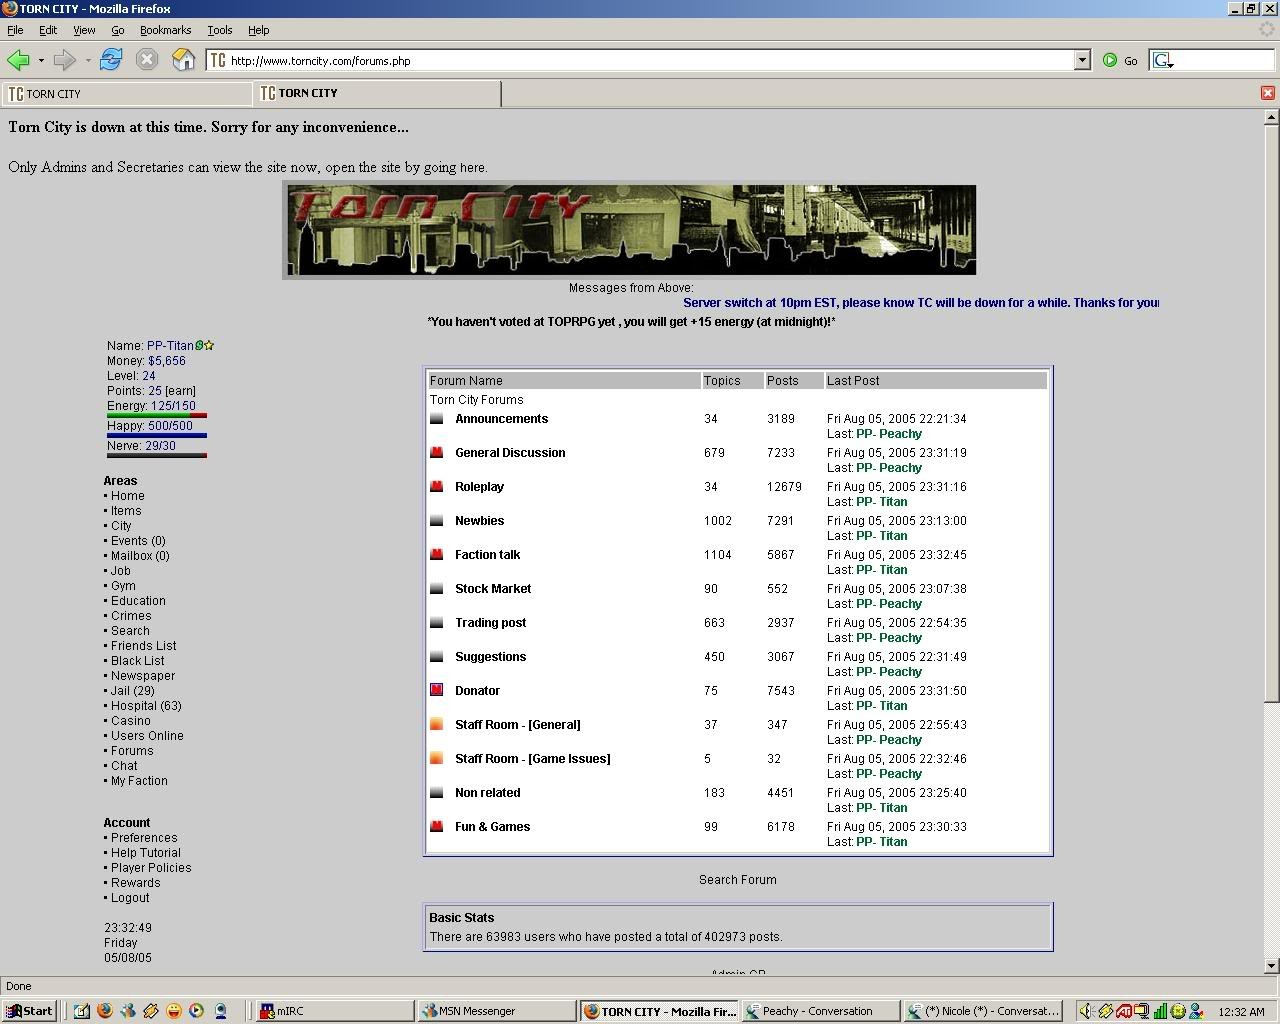Go back with the green Back arrow
1280x1024 pixels.
pos(18,60)
